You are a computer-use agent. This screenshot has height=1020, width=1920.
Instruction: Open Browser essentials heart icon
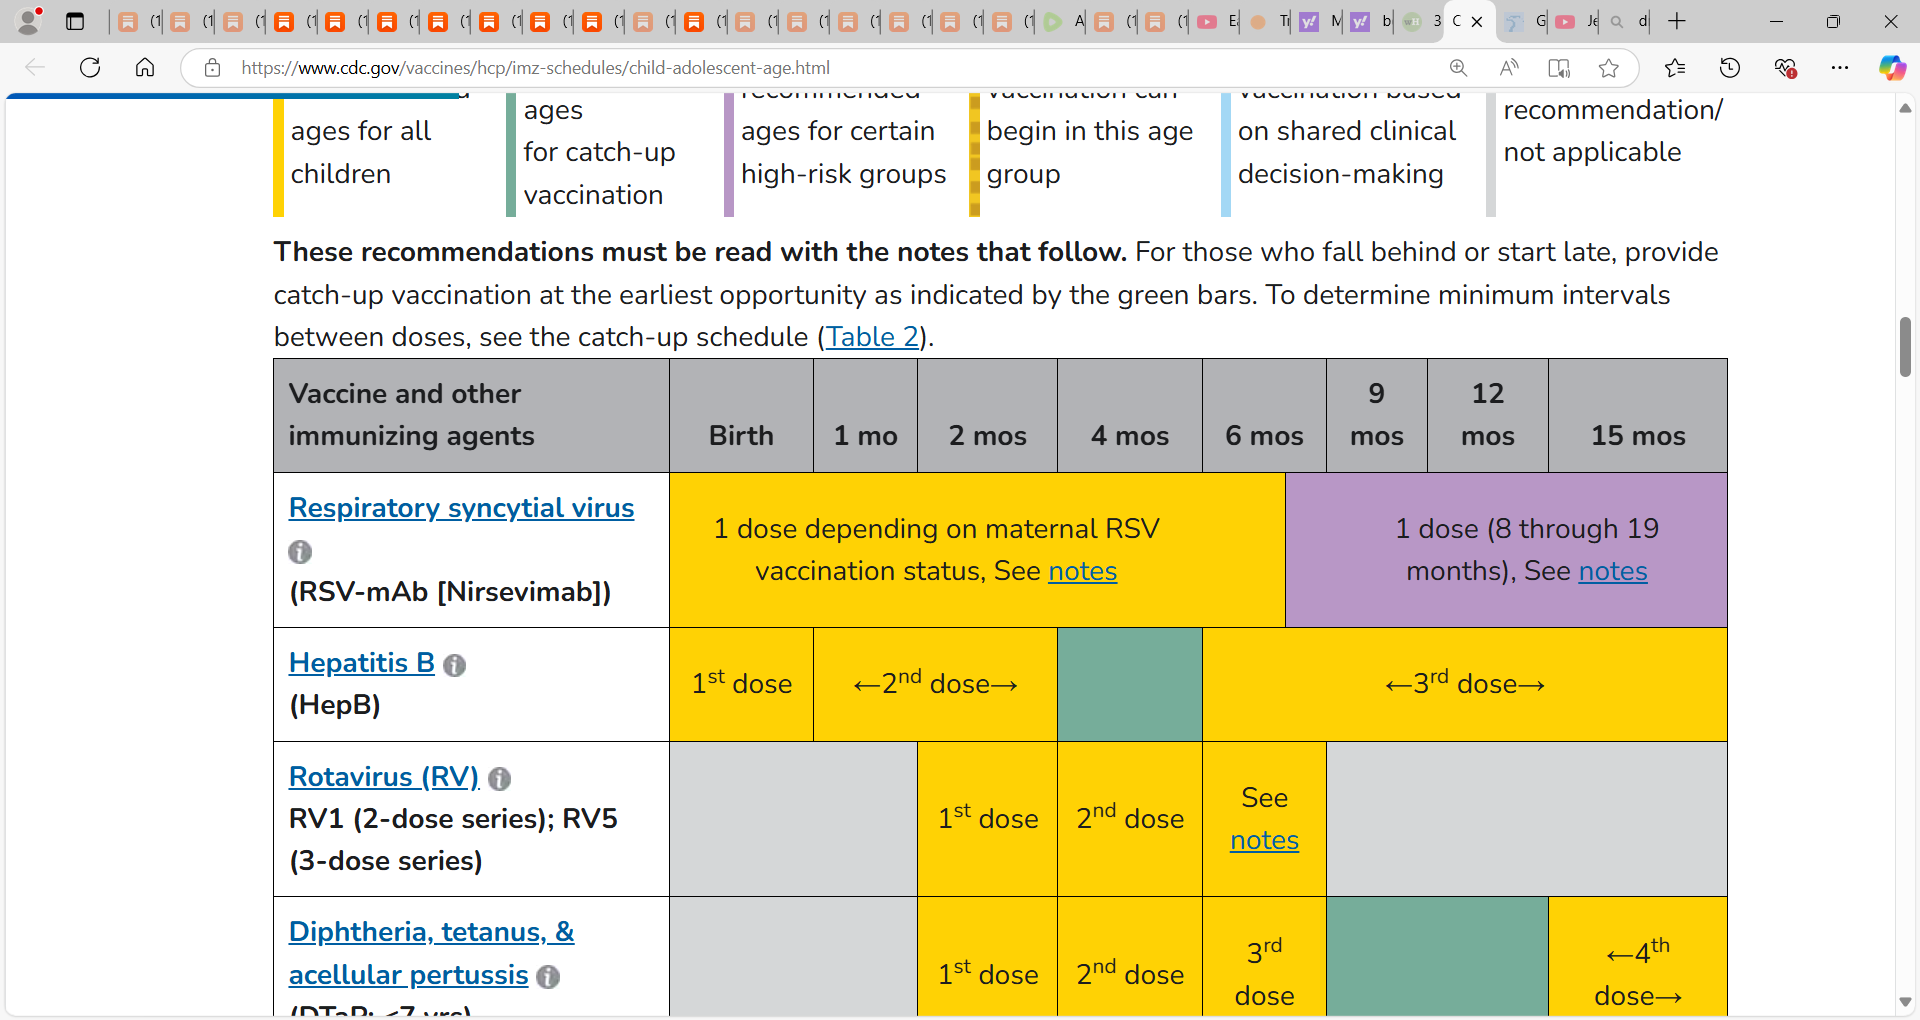click(x=1785, y=68)
